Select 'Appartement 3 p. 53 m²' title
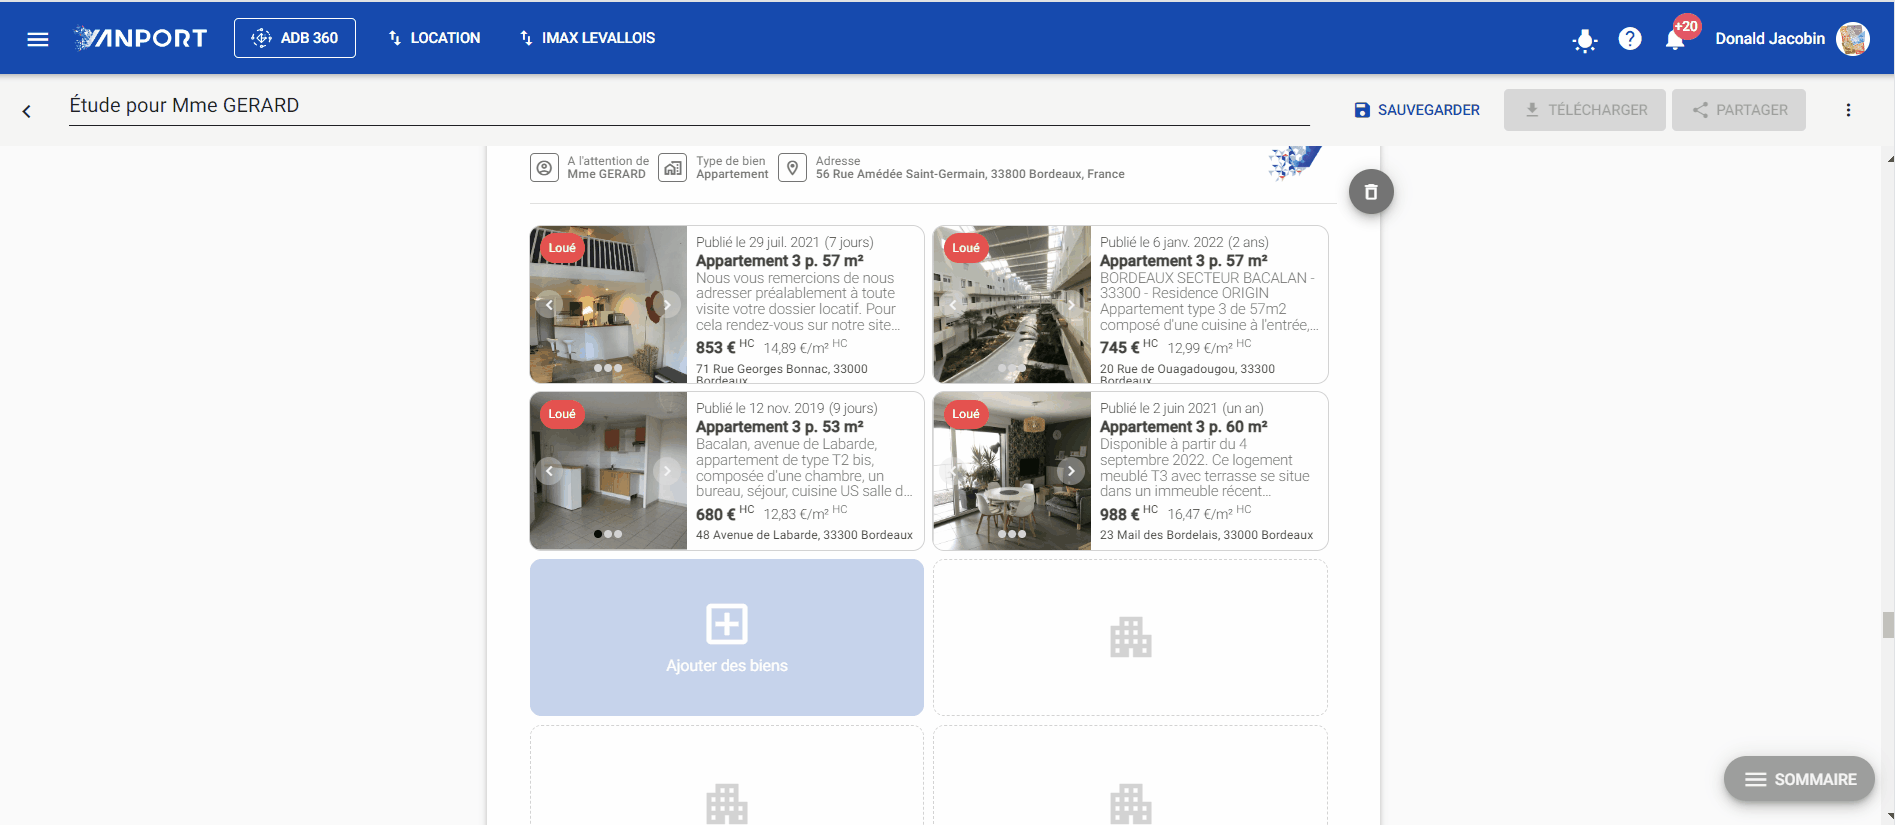This screenshot has height=825, width=1895. point(780,427)
